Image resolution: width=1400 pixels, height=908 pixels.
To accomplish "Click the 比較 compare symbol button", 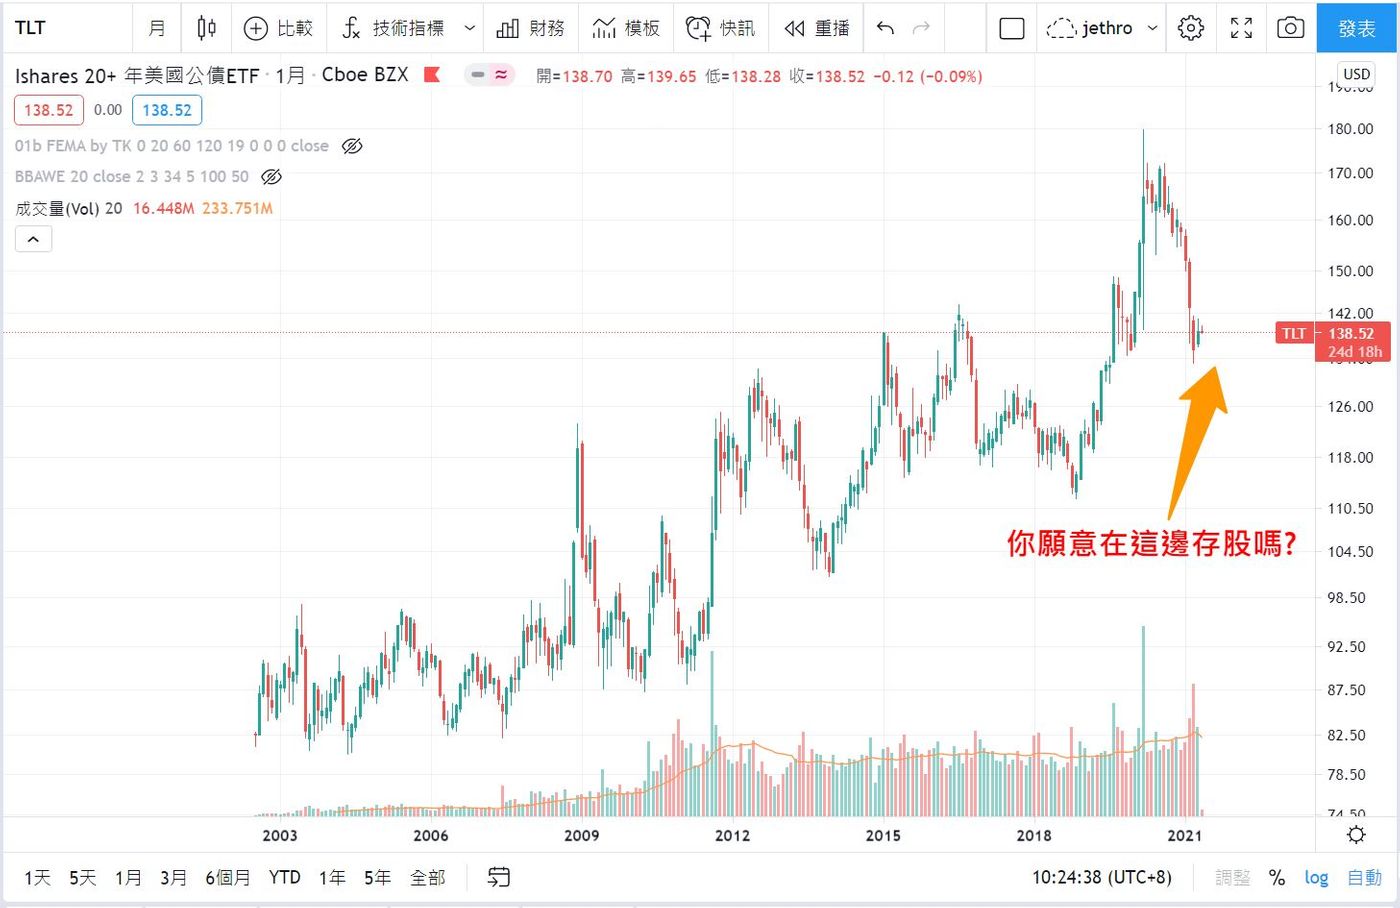I will (x=279, y=28).
